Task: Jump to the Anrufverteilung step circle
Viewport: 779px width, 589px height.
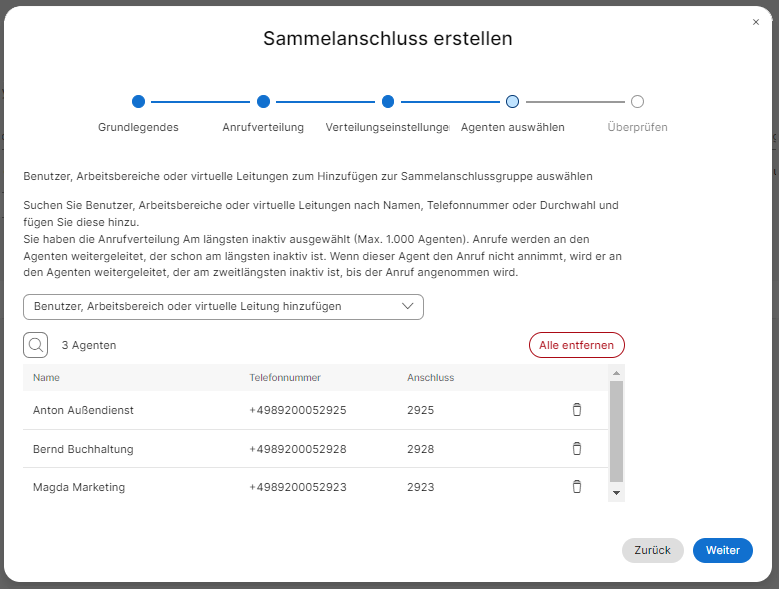Action: click(263, 101)
